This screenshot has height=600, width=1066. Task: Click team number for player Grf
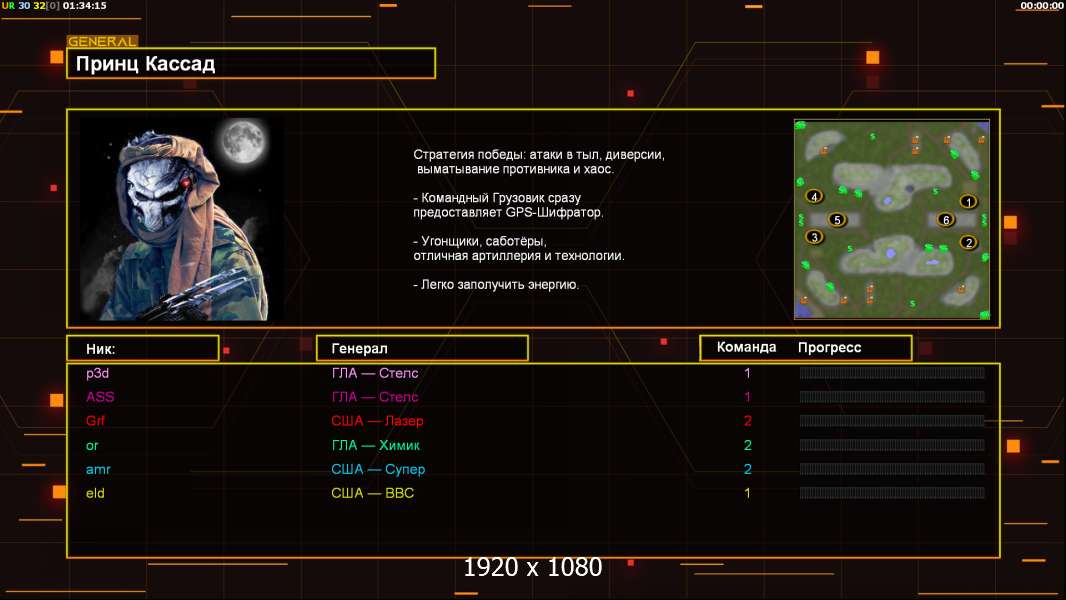click(747, 421)
